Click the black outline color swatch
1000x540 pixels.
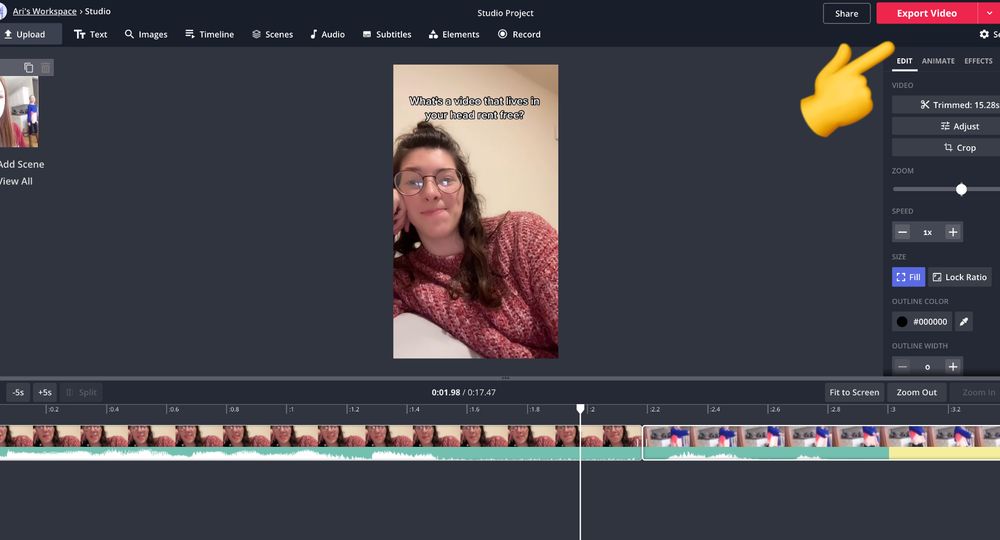(x=902, y=322)
